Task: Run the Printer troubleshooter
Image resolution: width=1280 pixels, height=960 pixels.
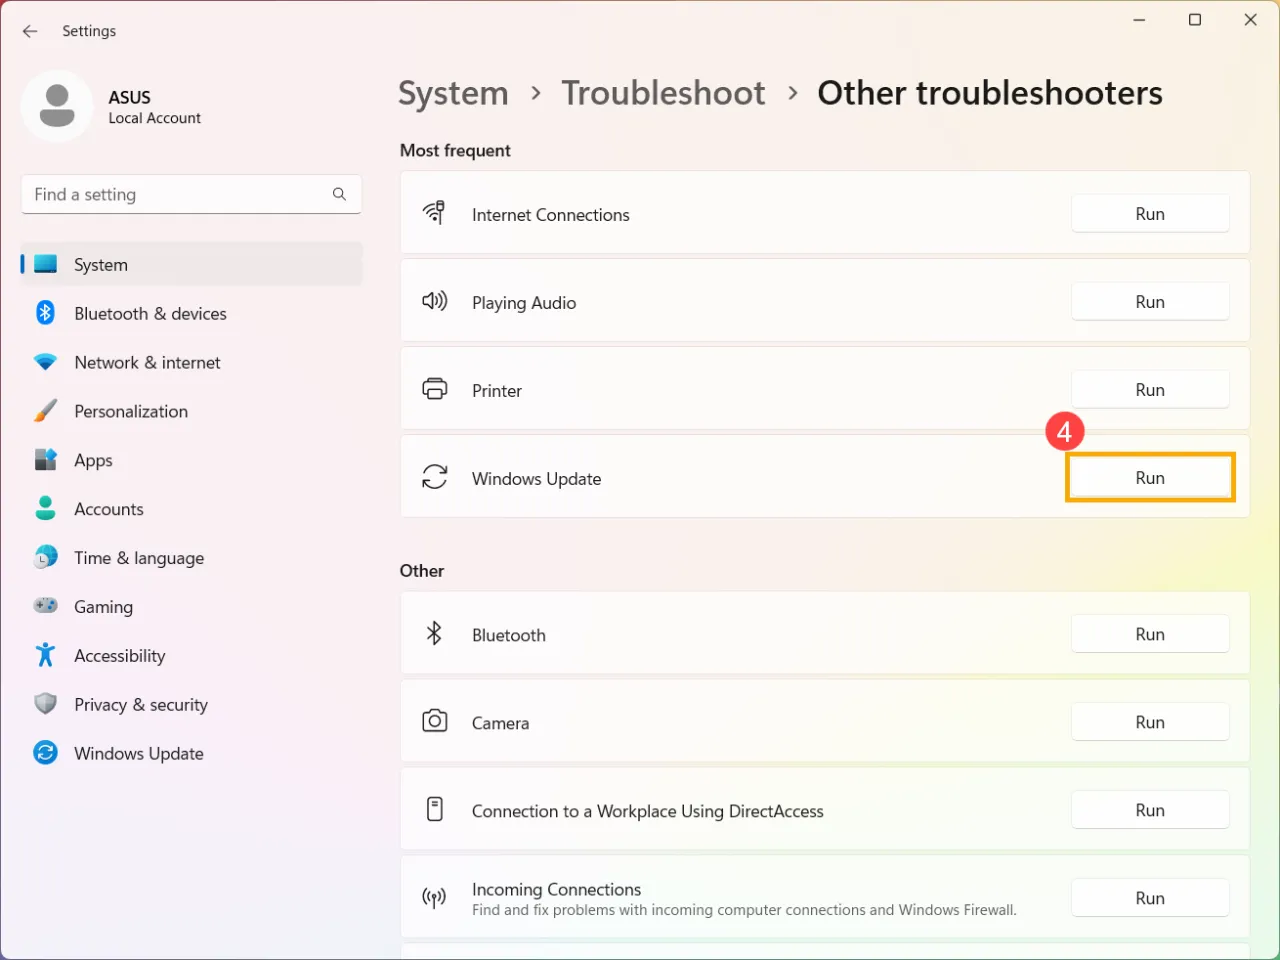Action: click(x=1150, y=390)
